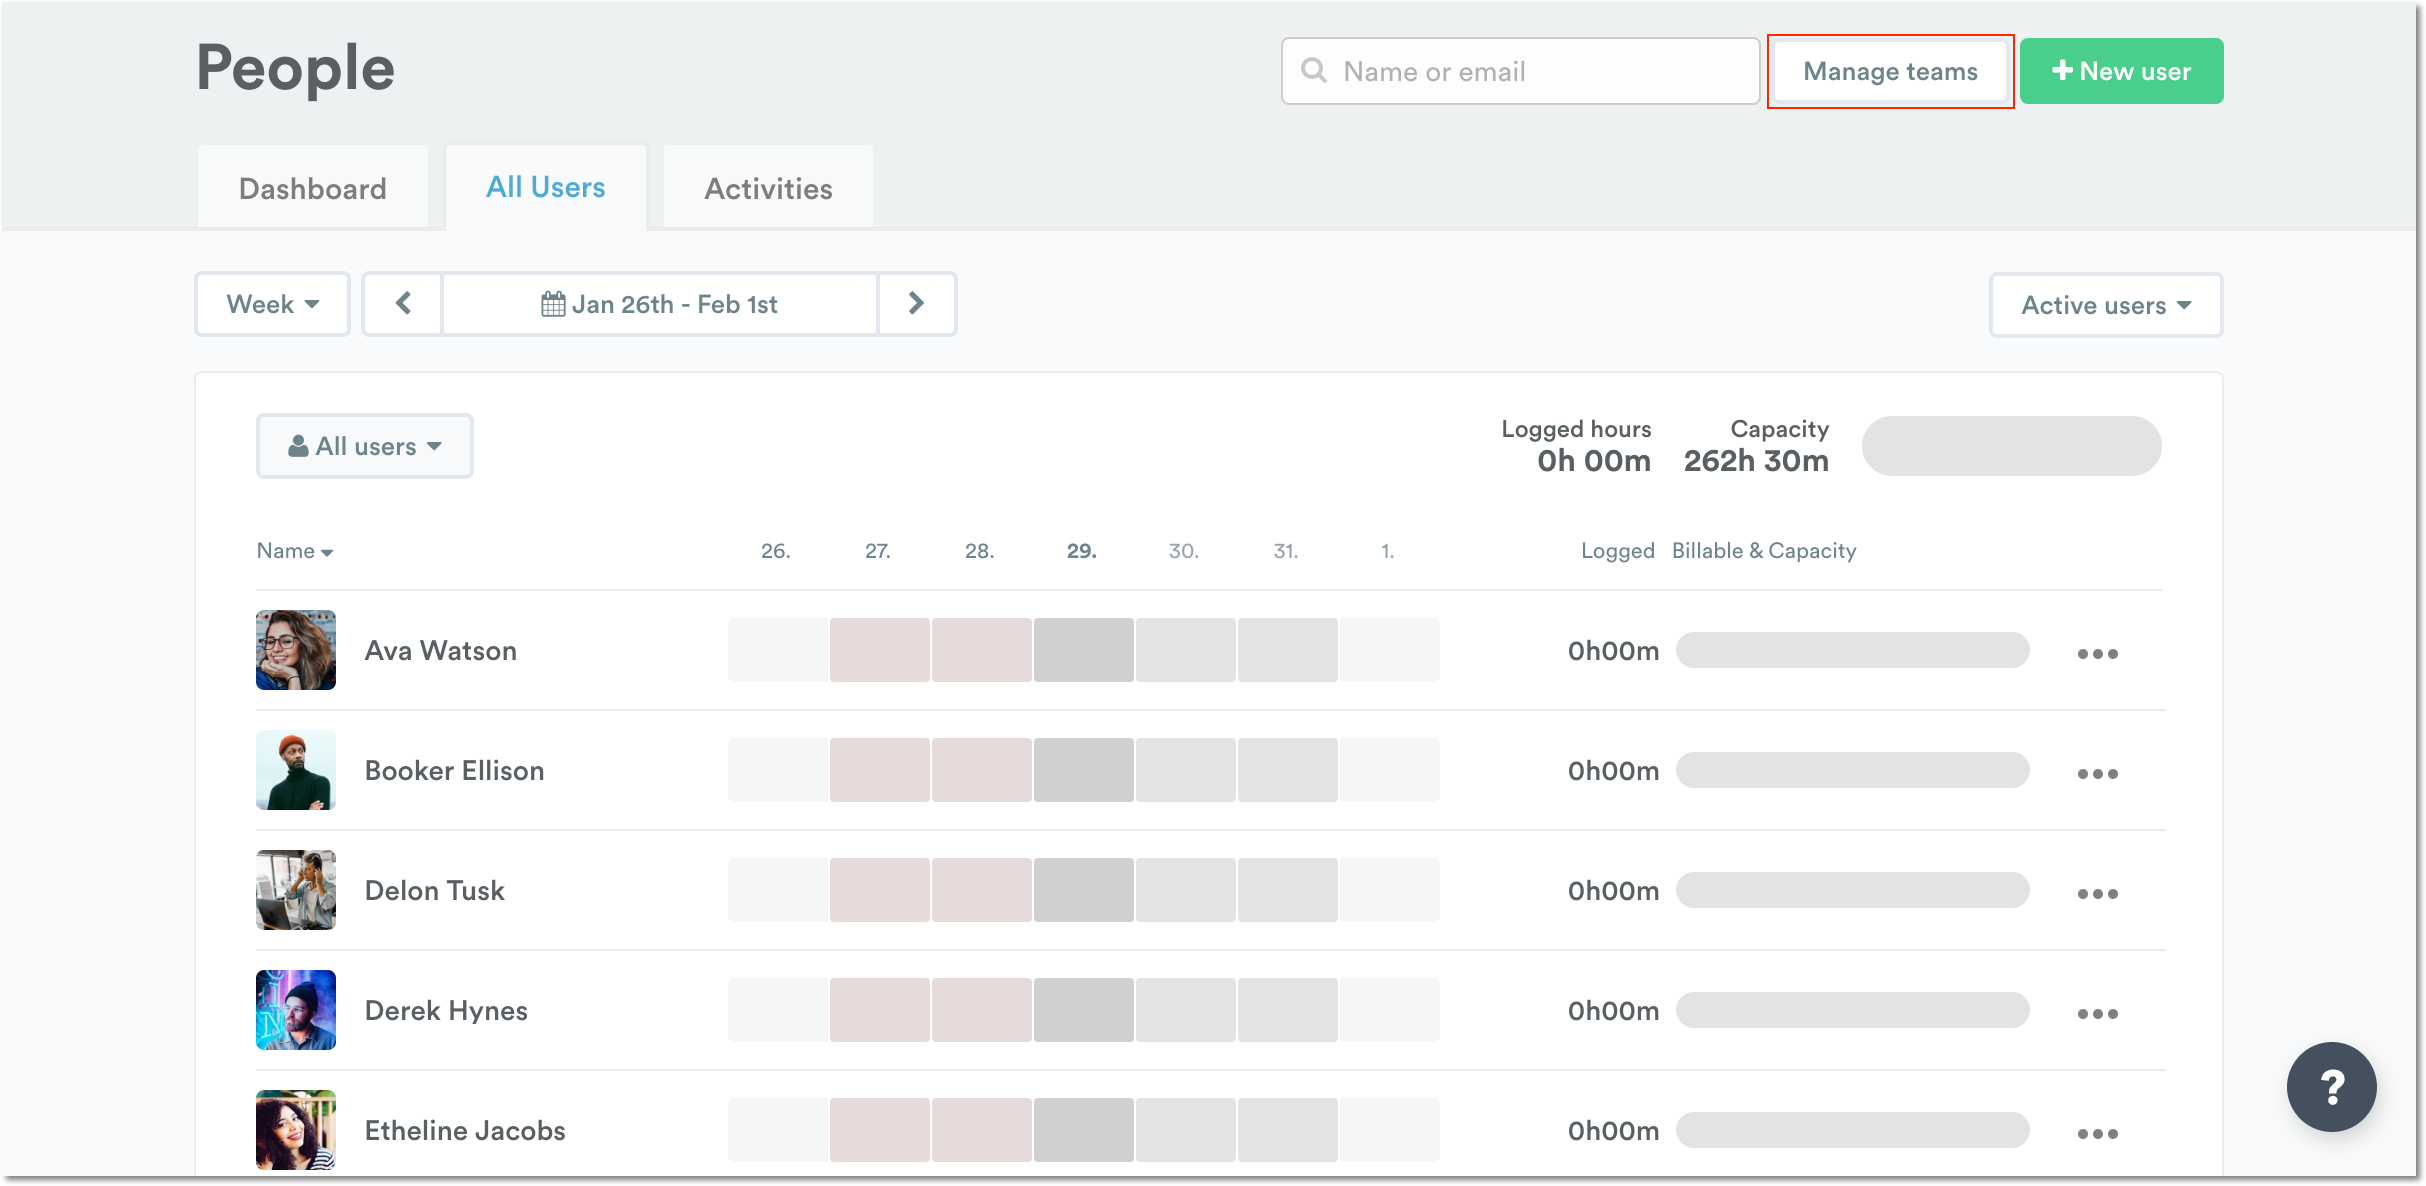Viewport: 2426px width, 1186px height.
Task: Open the All users selector
Action: click(364, 446)
